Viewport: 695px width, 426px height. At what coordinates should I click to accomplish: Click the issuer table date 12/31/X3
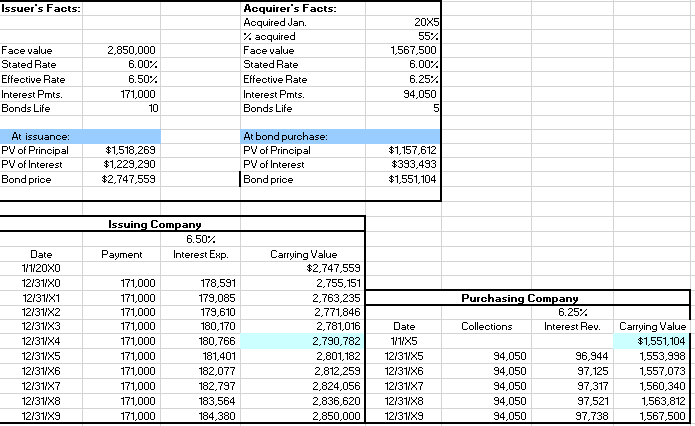pyautogui.click(x=41, y=327)
